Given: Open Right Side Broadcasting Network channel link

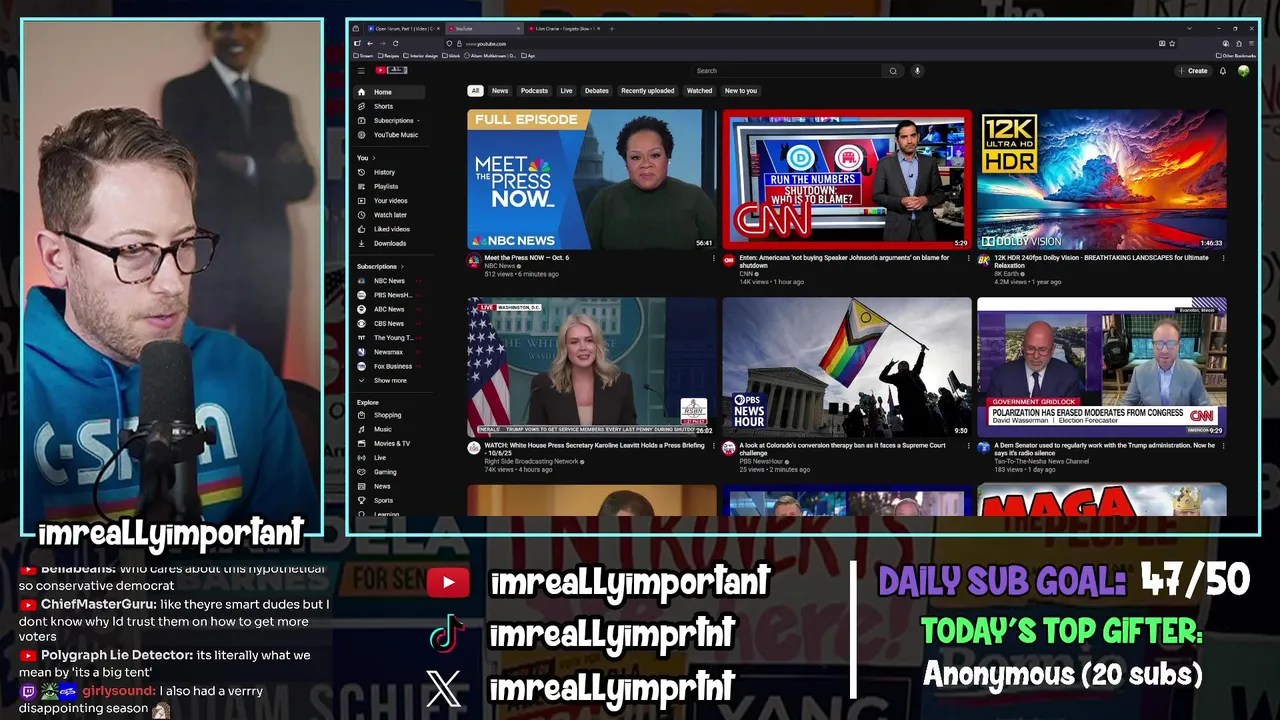Looking at the screenshot, I should tap(533, 462).
